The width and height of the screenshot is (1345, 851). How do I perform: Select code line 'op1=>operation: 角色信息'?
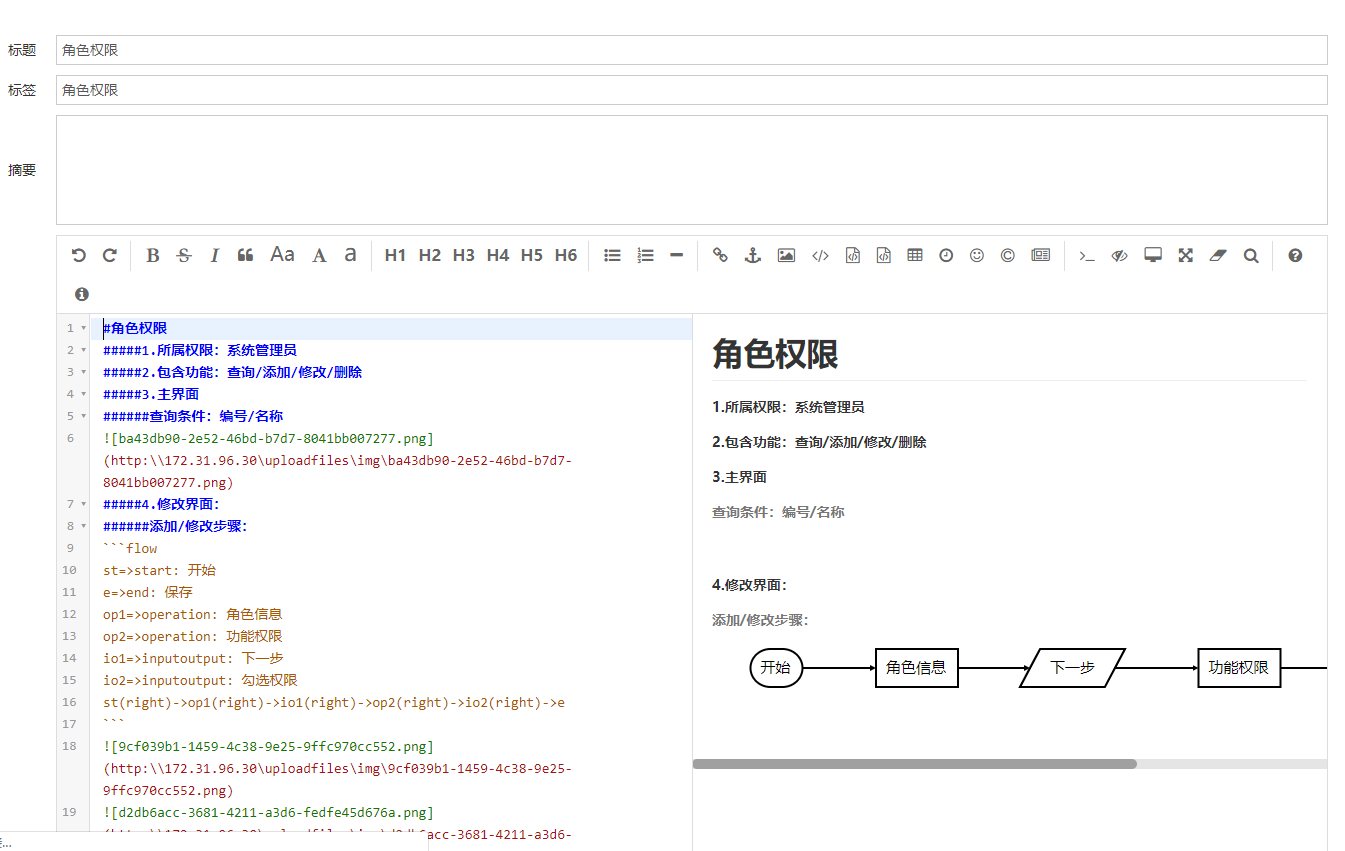pyautogui.click(x=193, y=615)
